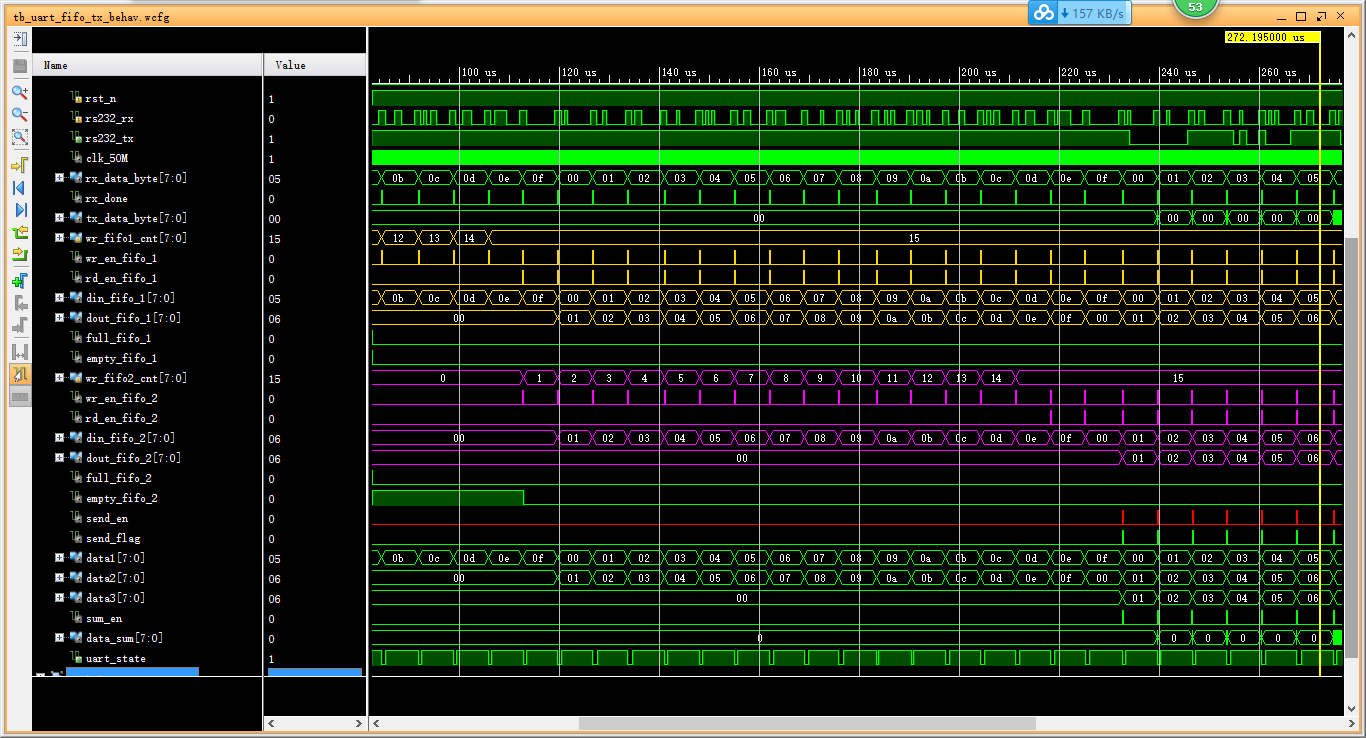Expand the dout_fifo_2[7:0] bus

[59, 458]
